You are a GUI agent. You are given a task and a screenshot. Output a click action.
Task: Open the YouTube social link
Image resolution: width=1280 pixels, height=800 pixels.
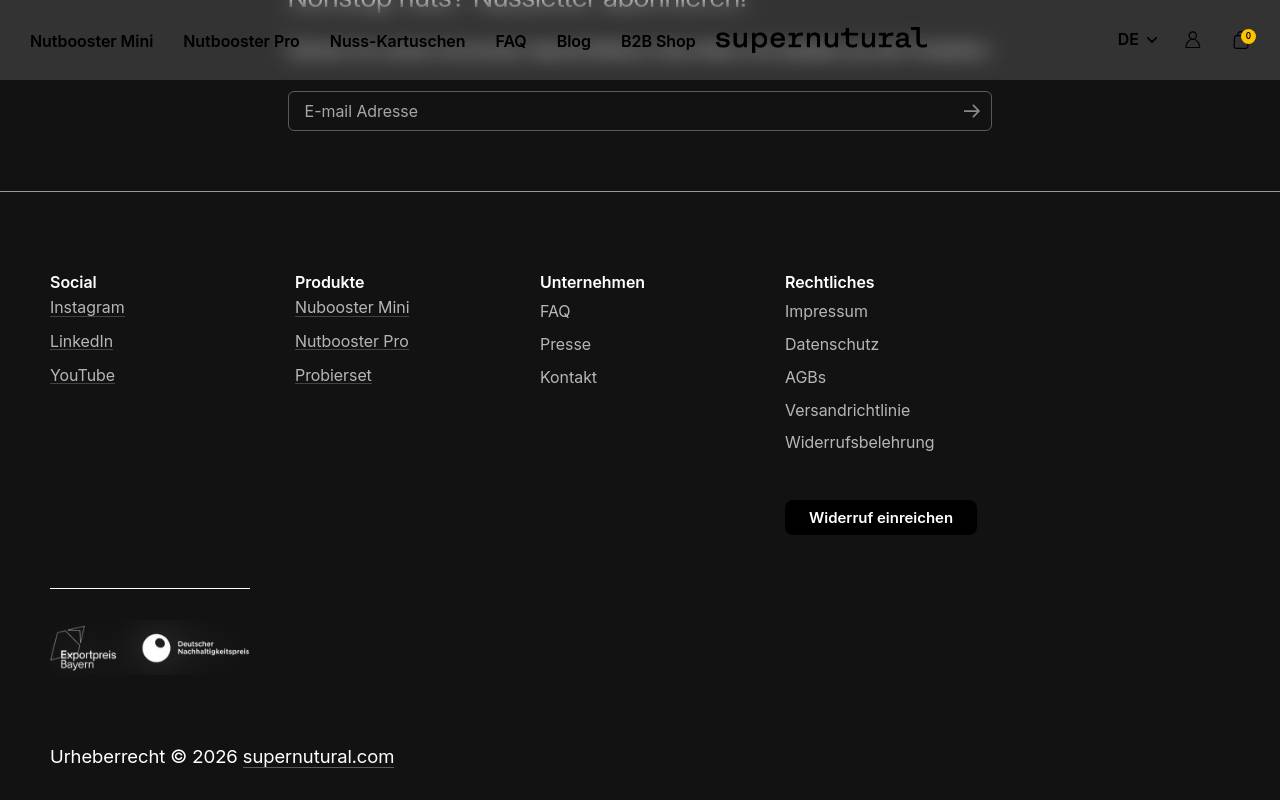[82, 375]
